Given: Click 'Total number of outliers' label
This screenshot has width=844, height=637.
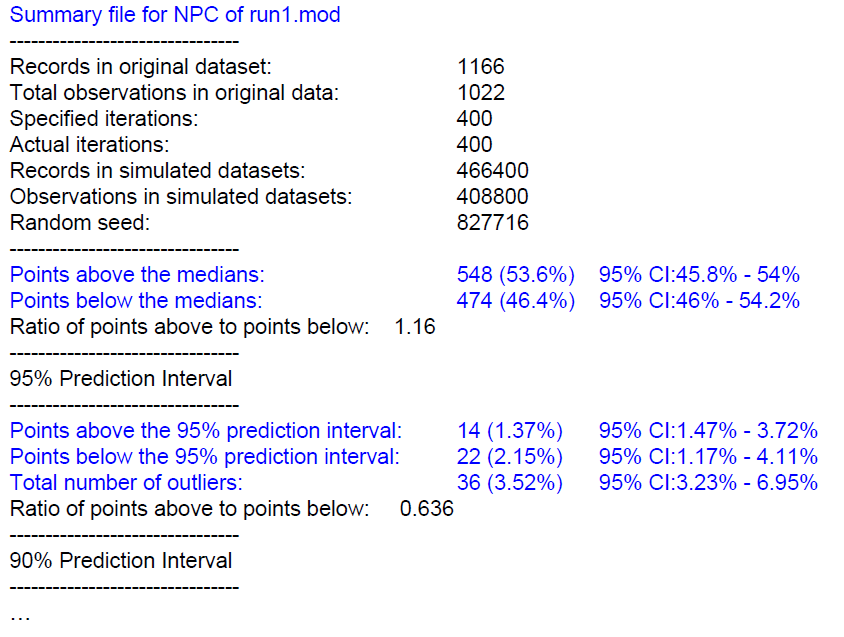Looking at the screenshot, I should click(126, 482).
